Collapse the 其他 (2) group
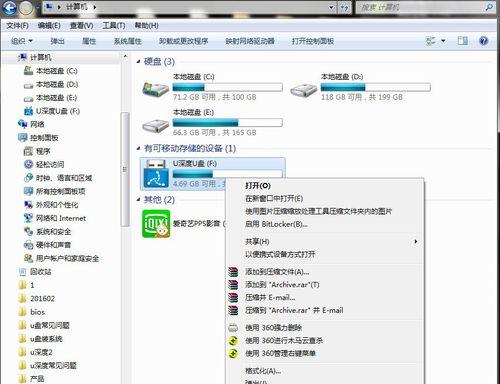Viewport: 500px width, 384px height. click(x=138, y=199)
